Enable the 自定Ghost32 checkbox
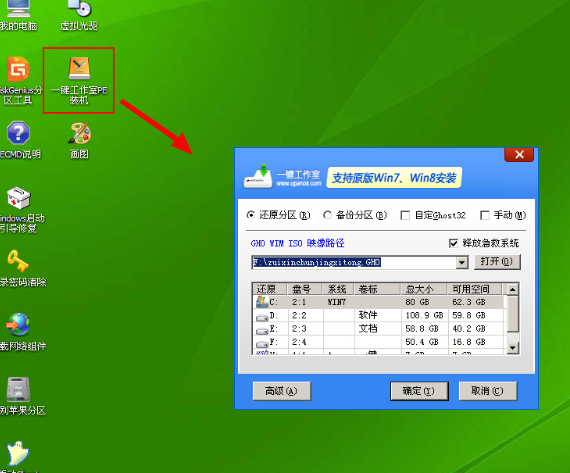 [x=405, y=215]
